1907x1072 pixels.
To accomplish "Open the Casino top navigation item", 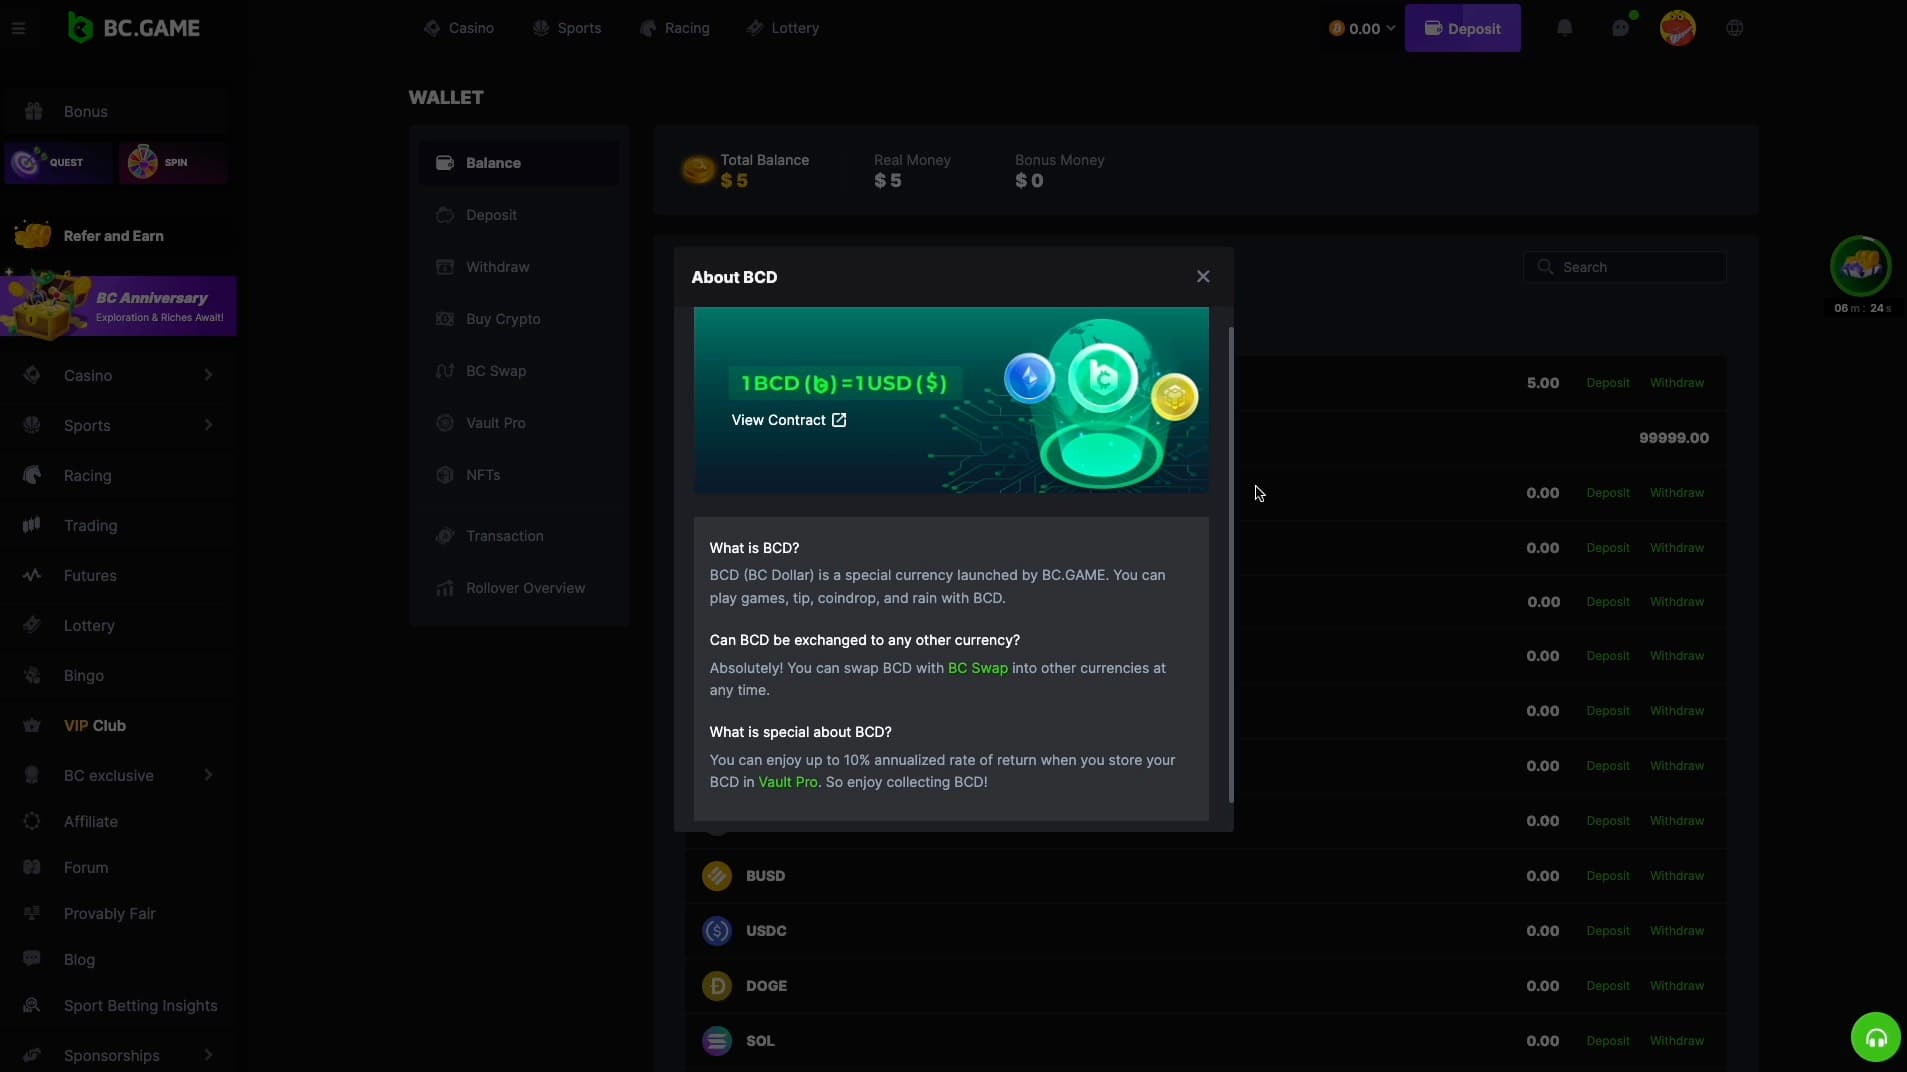I will pyautogui.click(x=459, y=28).
